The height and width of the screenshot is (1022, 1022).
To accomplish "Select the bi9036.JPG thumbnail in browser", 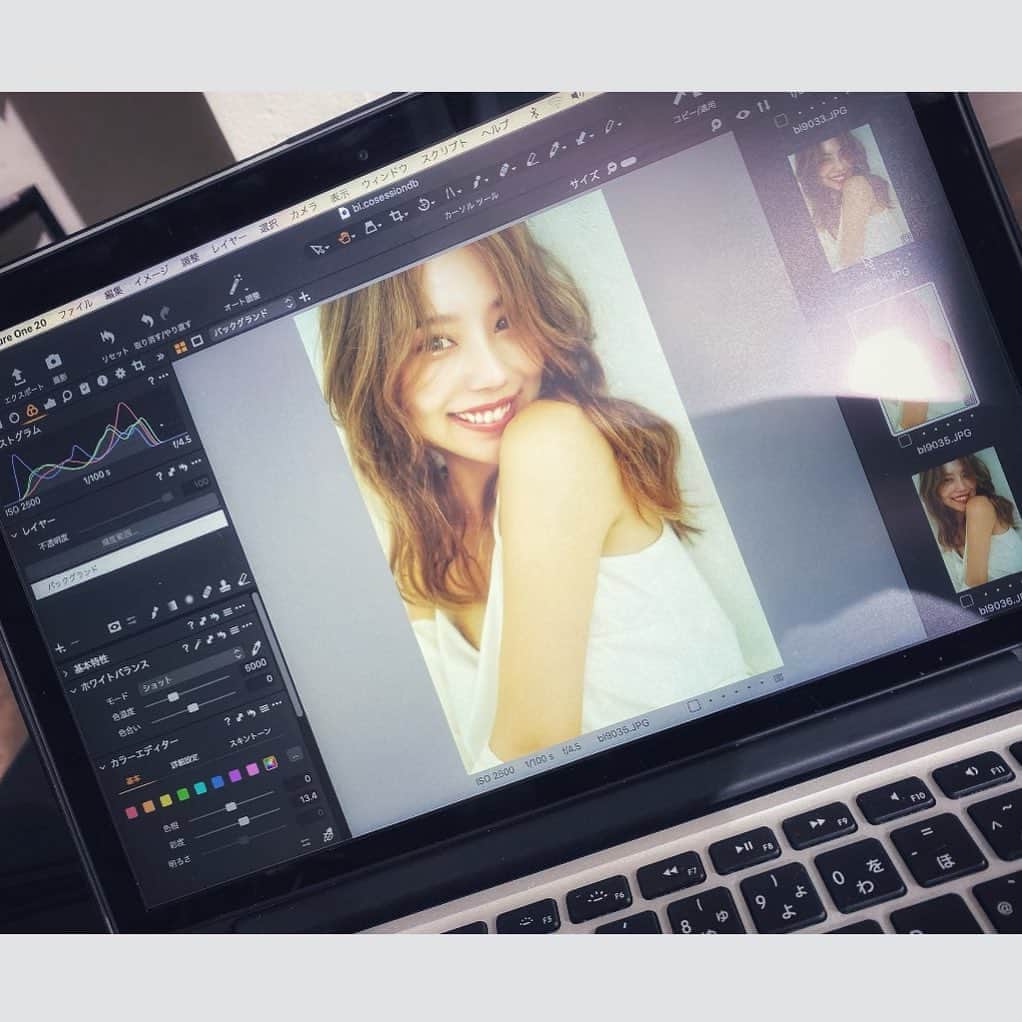I will 967,519.
